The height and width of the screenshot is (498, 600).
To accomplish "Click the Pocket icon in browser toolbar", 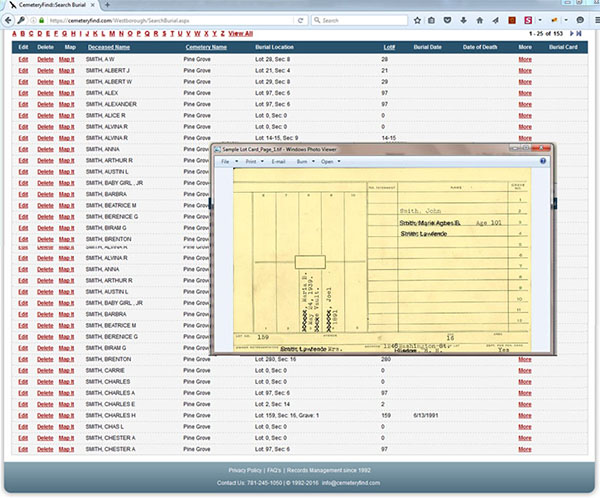I will [447, 20].
